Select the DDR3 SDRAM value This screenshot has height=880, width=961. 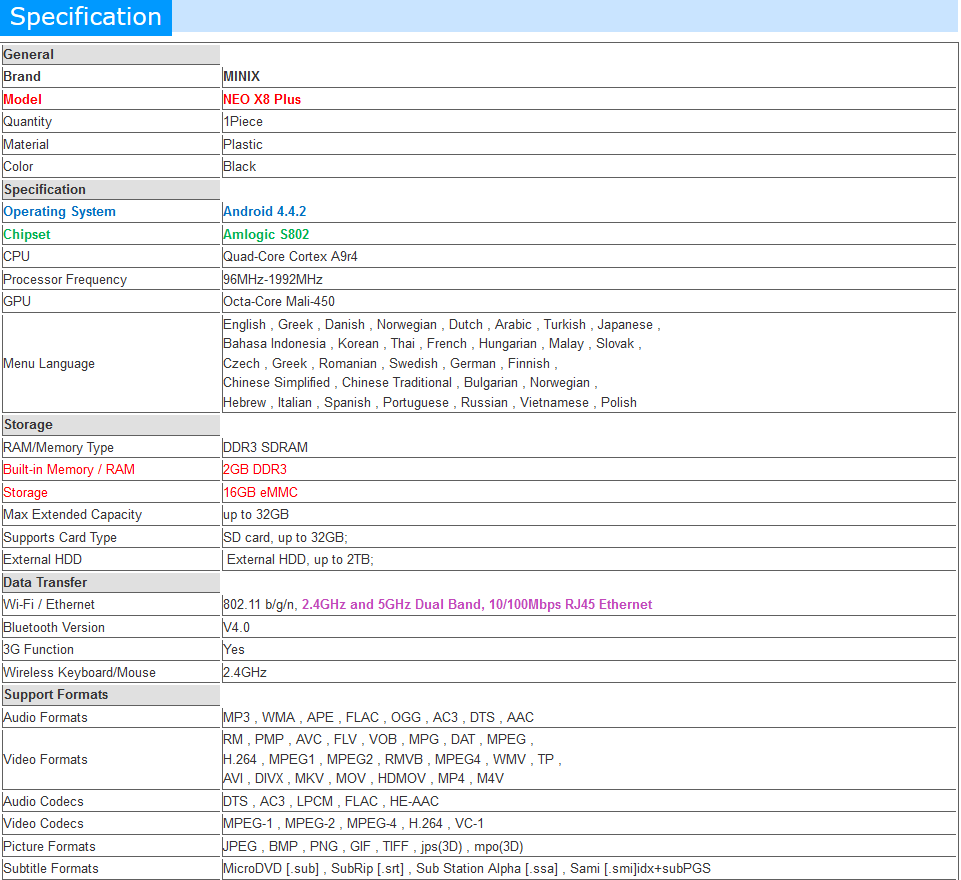point(265,447)
